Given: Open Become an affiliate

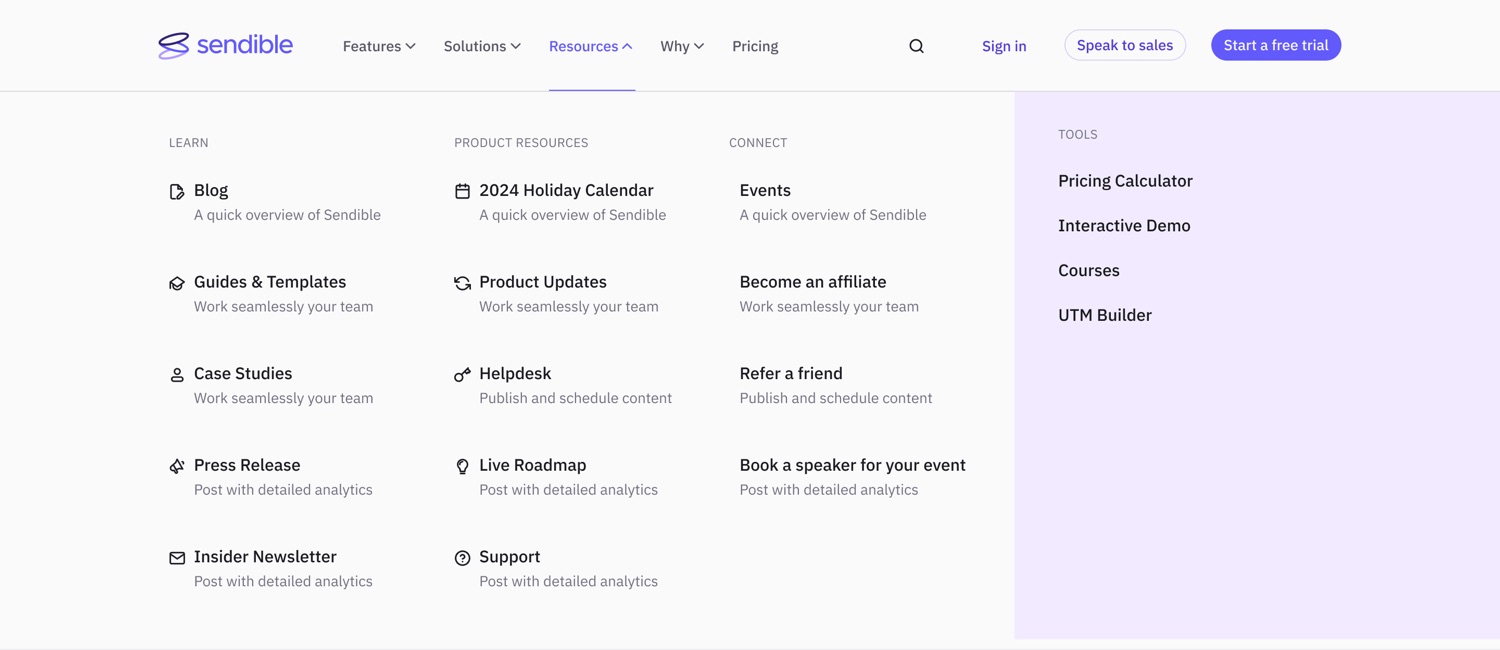Looking at the screenshot, I should (813, 282).
